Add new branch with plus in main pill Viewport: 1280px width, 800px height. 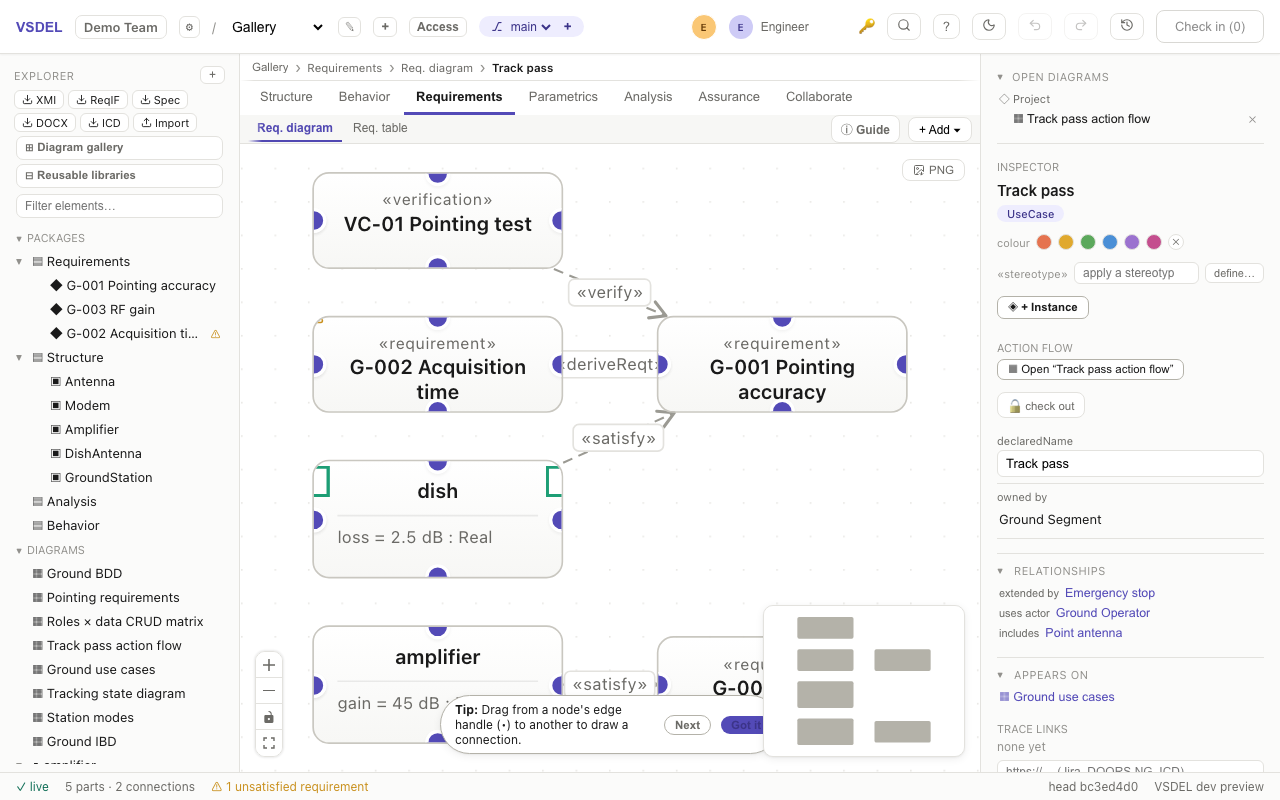(x=568, y=27)
